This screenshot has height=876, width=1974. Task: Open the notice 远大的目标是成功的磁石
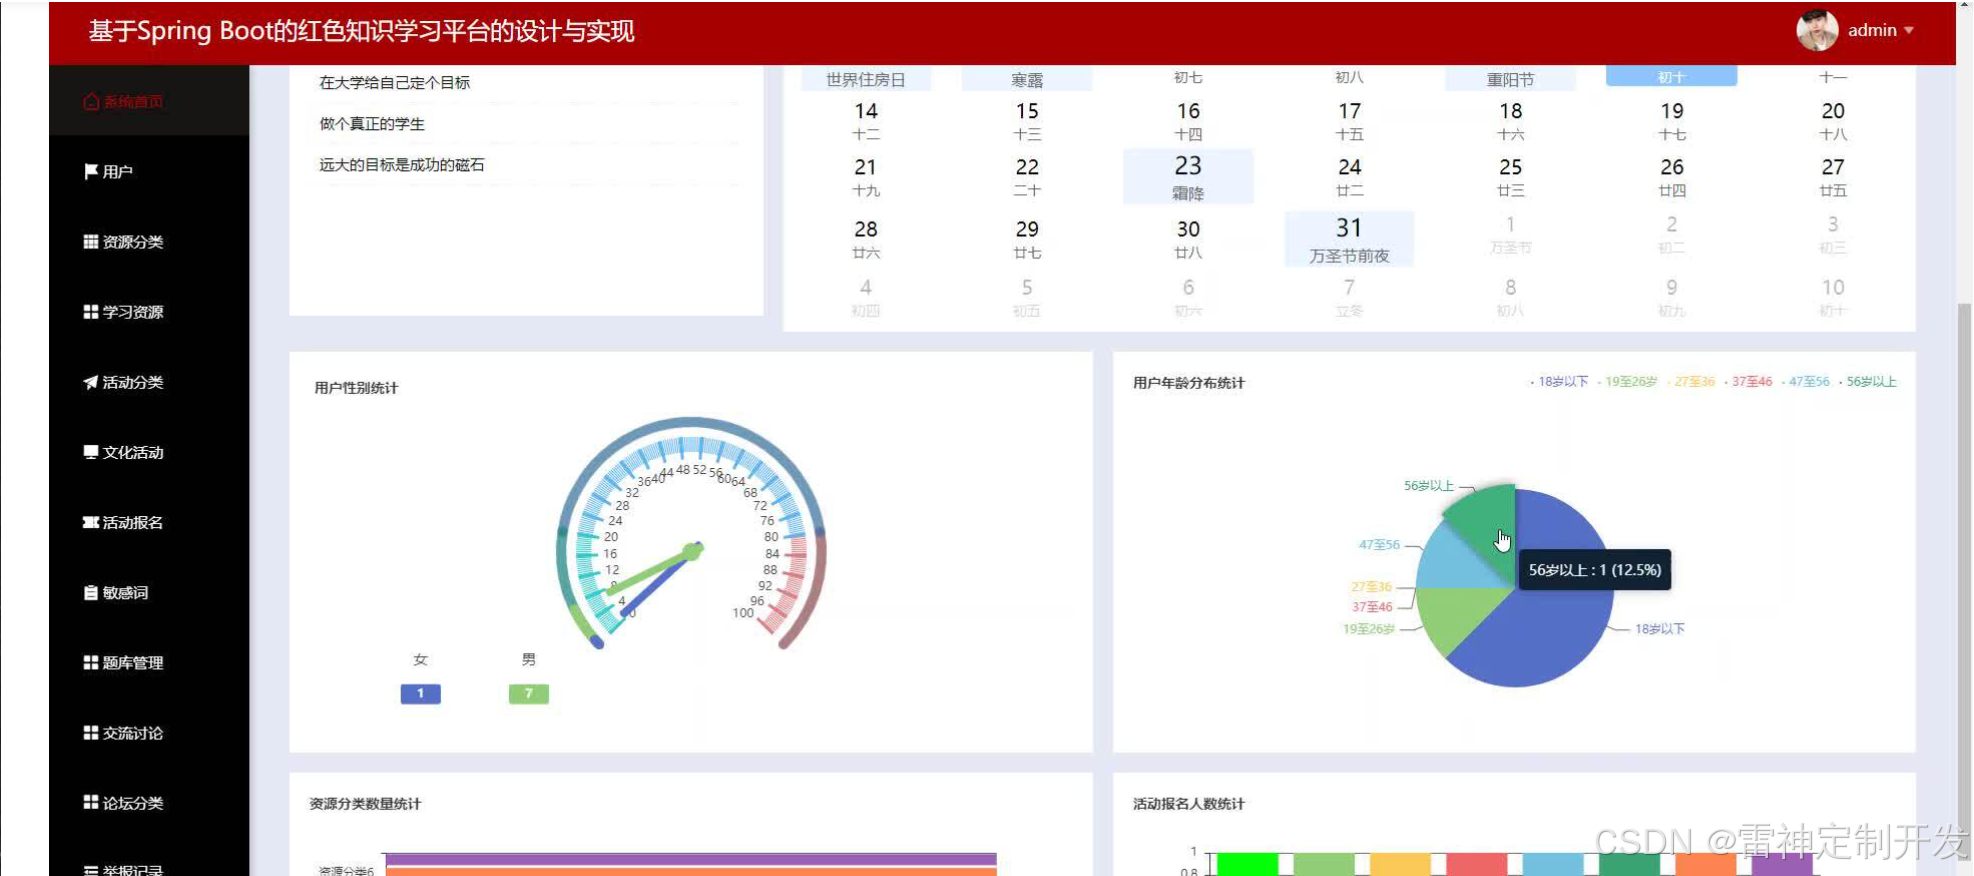pos(402,165)
